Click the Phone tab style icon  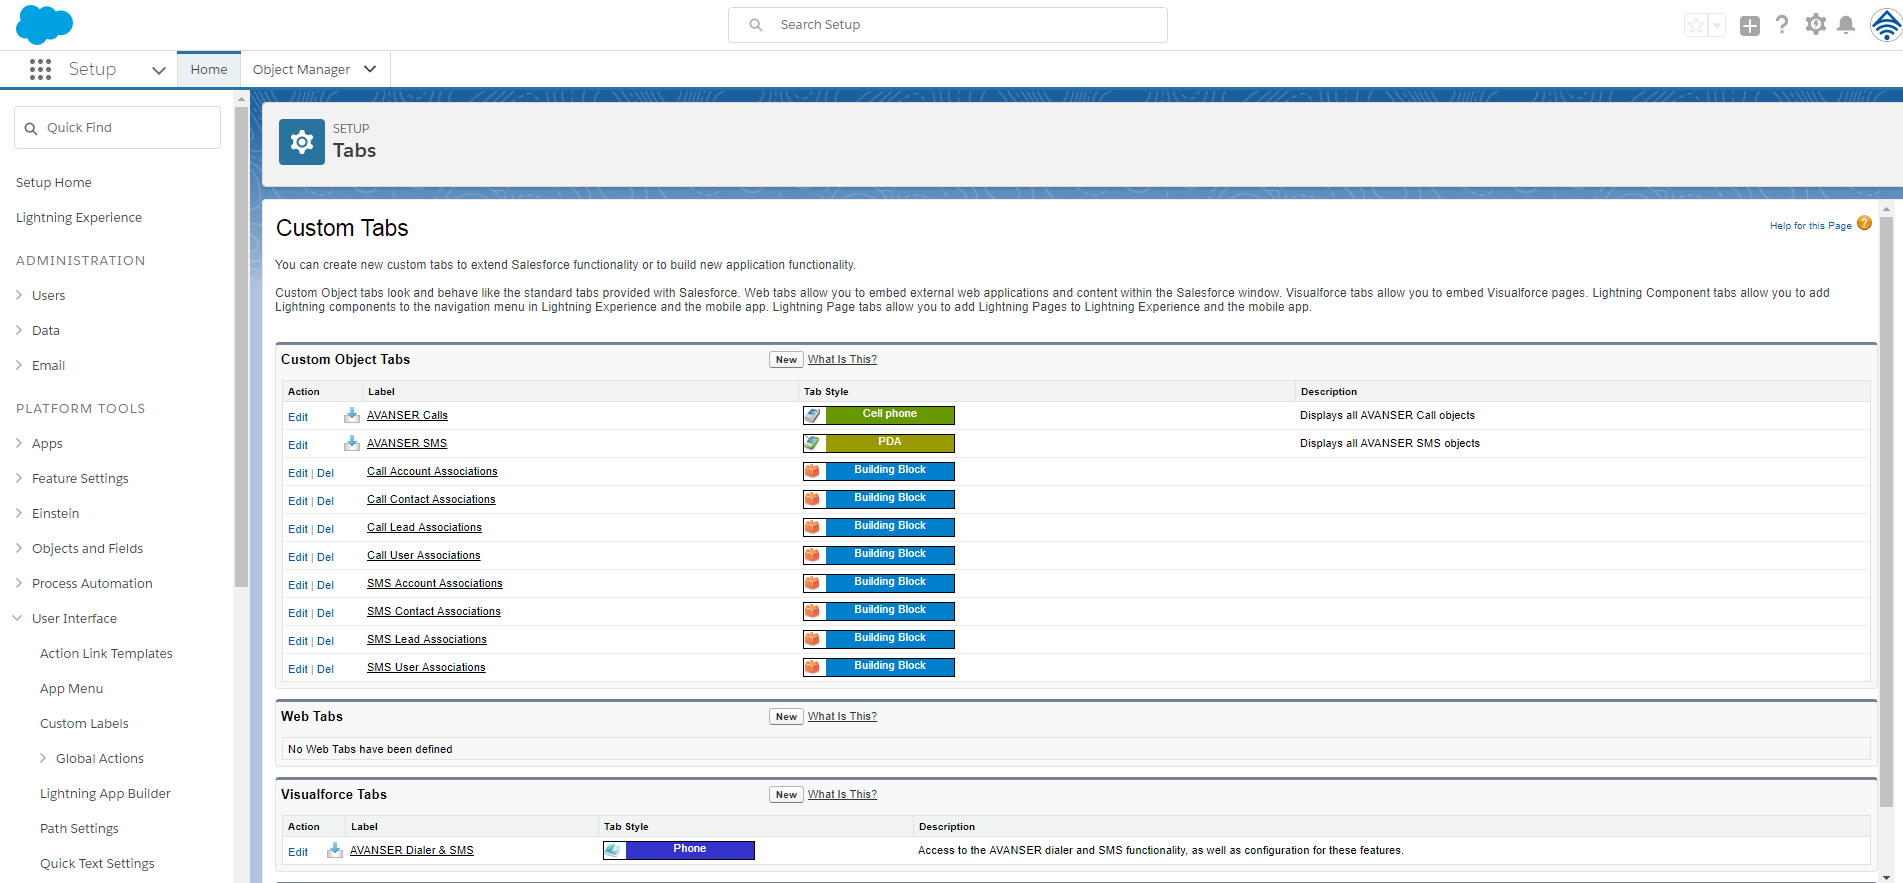point(614,850)
